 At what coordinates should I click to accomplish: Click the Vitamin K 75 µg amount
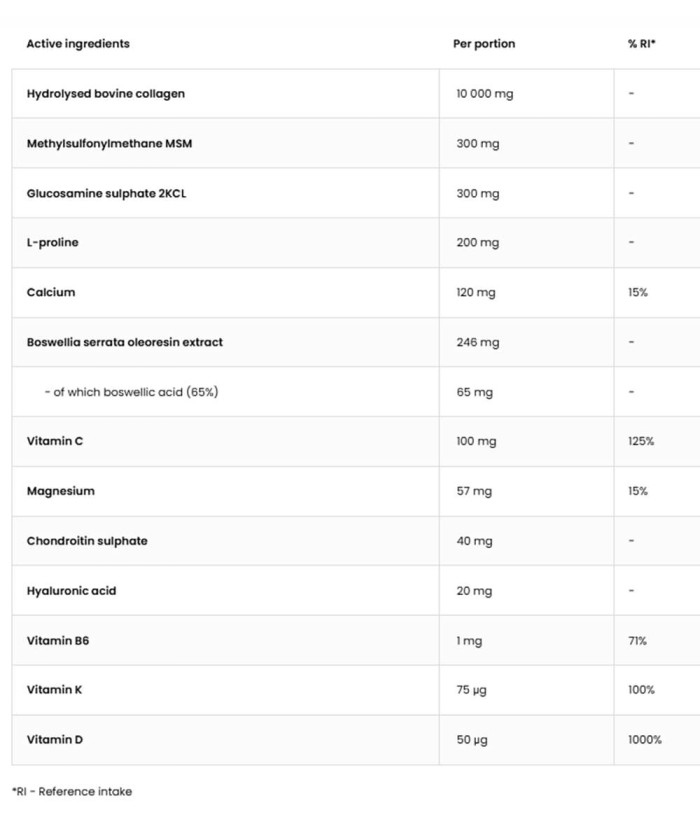click(471, 690)
